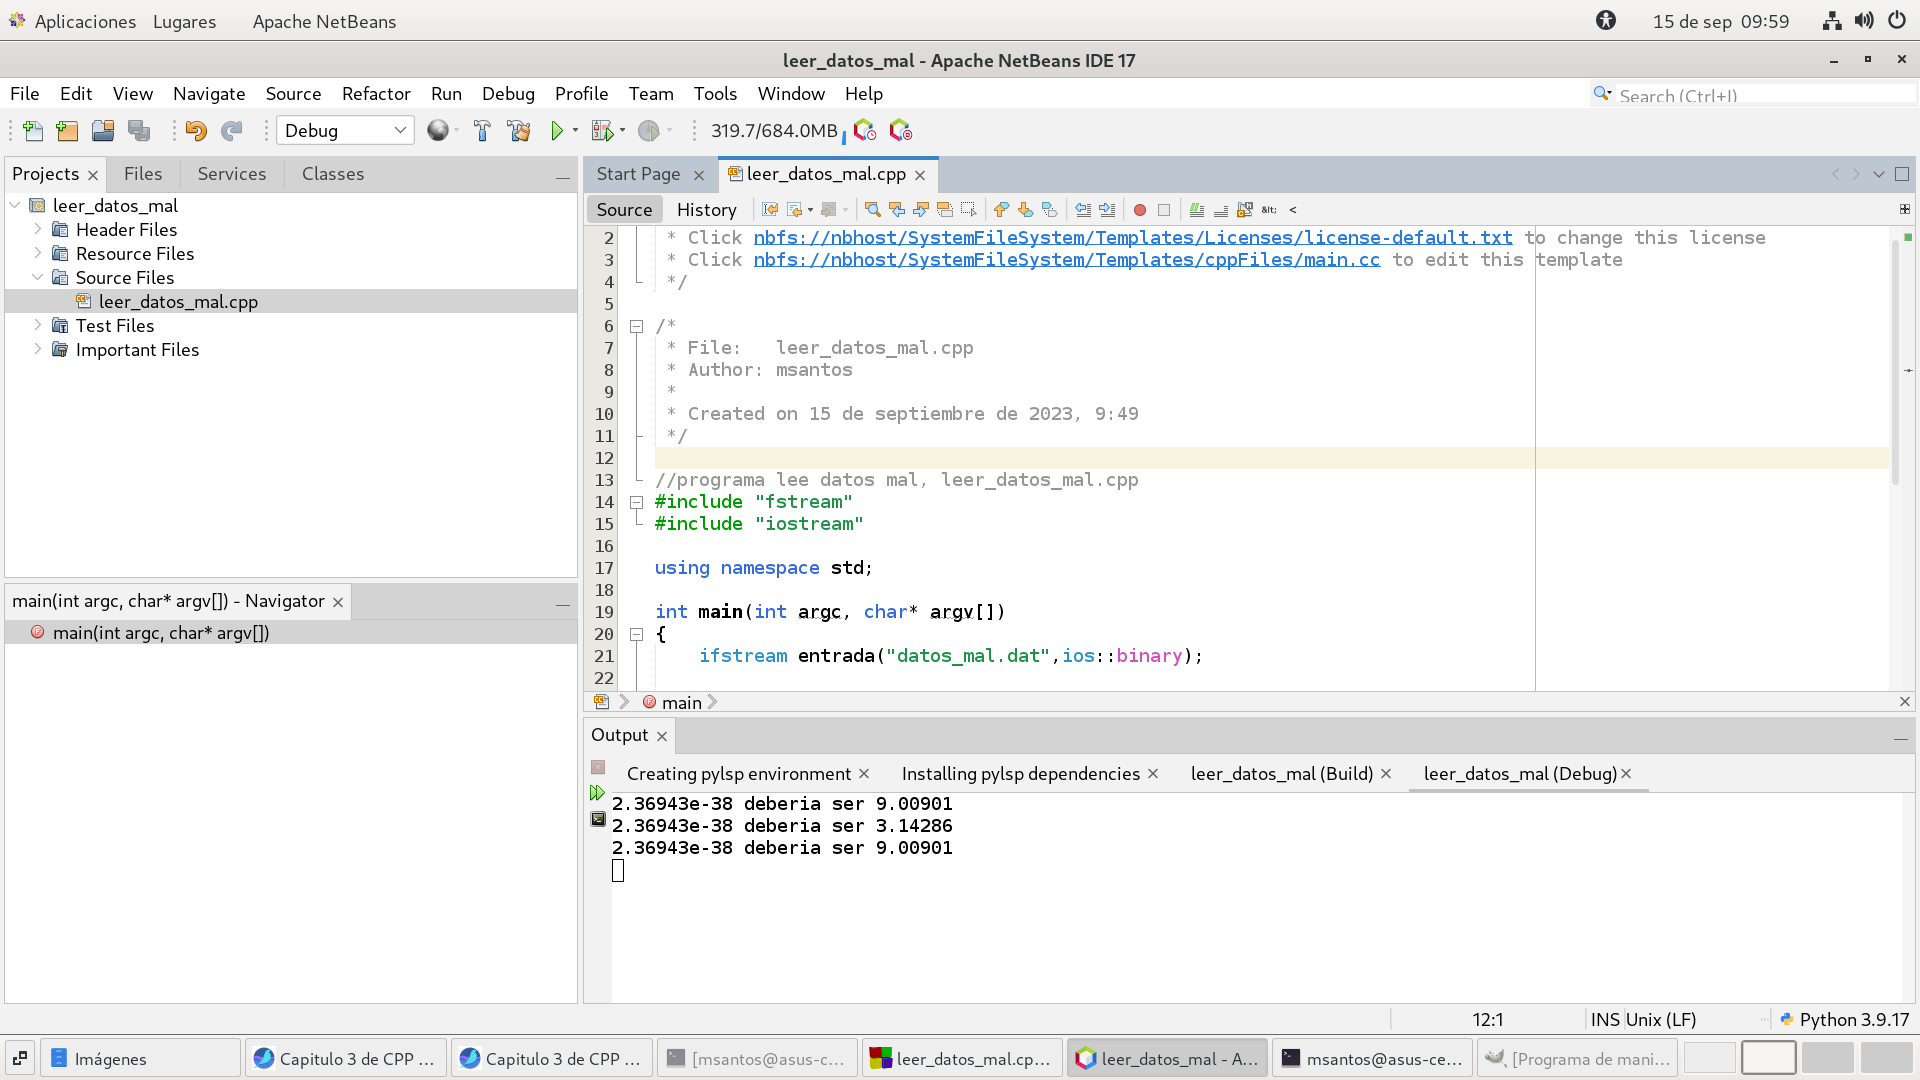Toggle the Source view button

[624, 210]
